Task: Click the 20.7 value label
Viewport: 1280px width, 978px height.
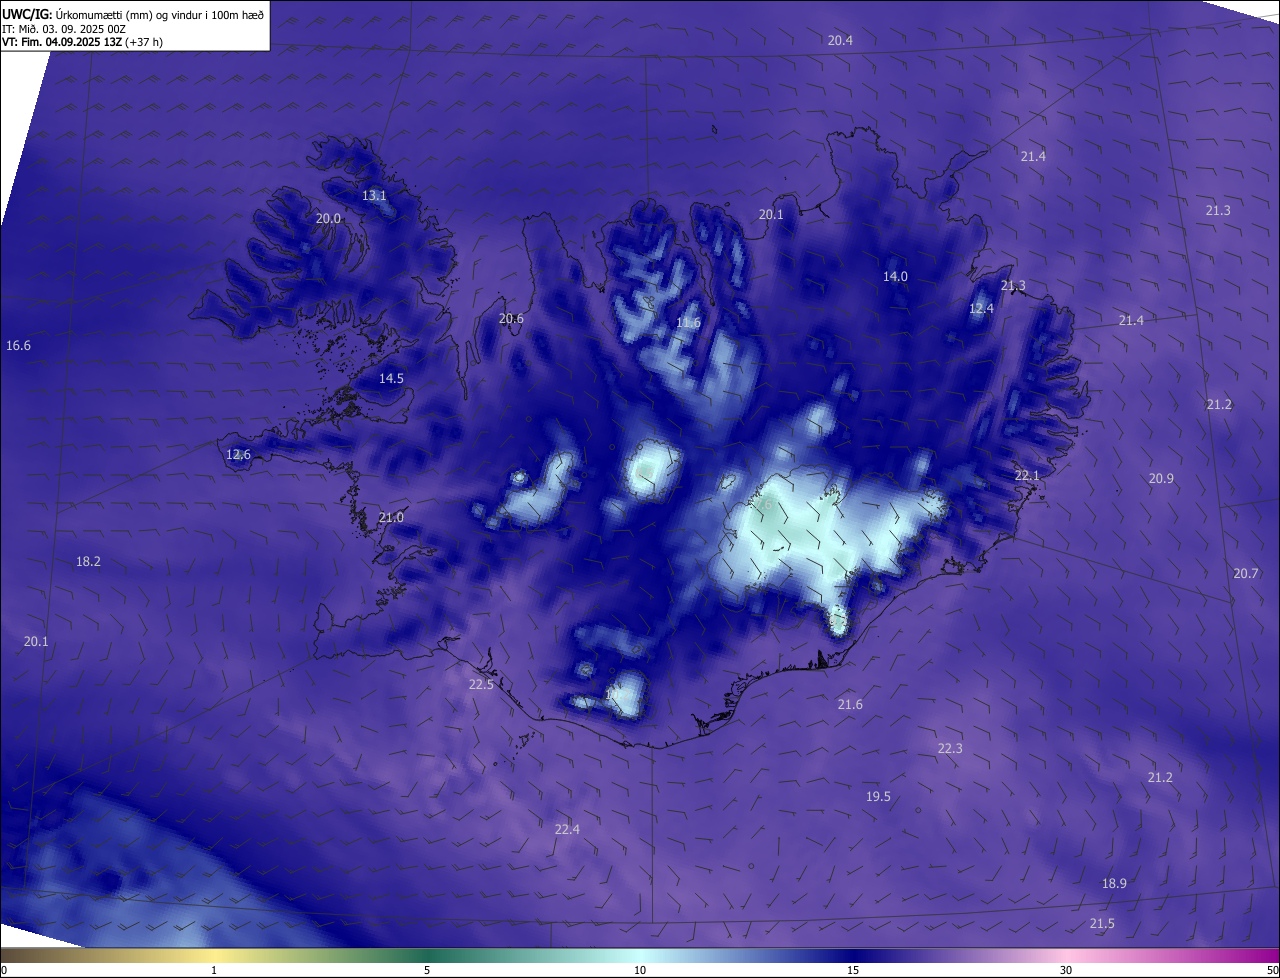Action: click(x=1245, y=573)
